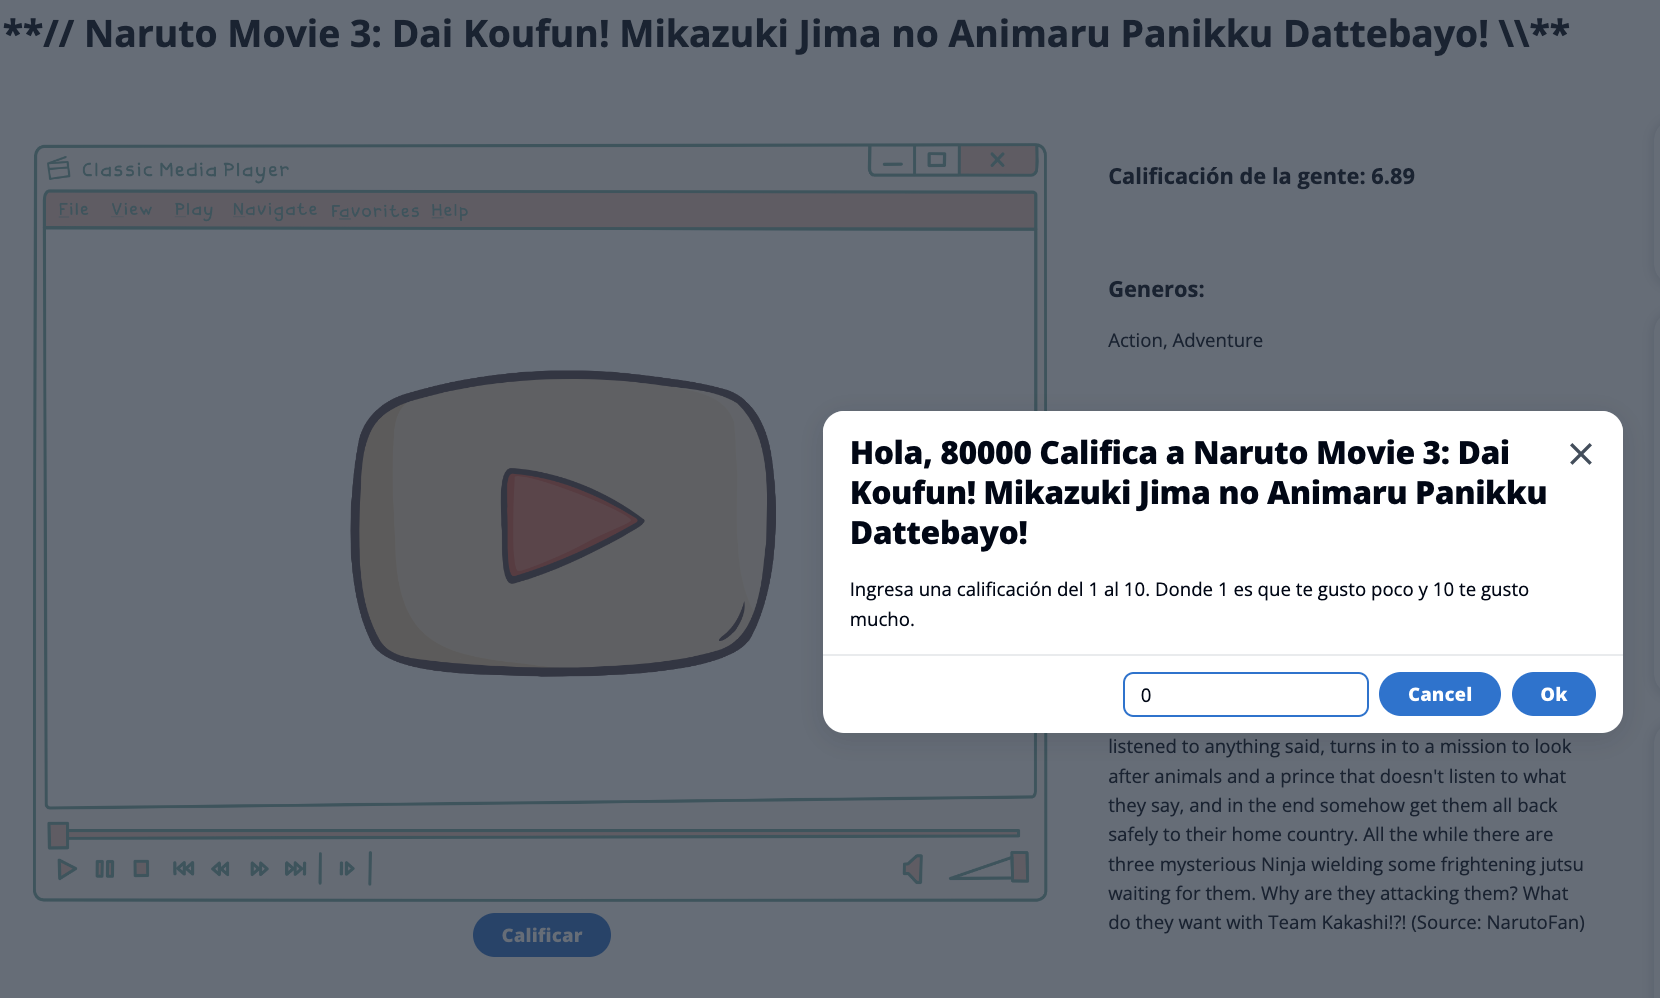Click the Classic Media Player clapperboard icon

[59, 168]
